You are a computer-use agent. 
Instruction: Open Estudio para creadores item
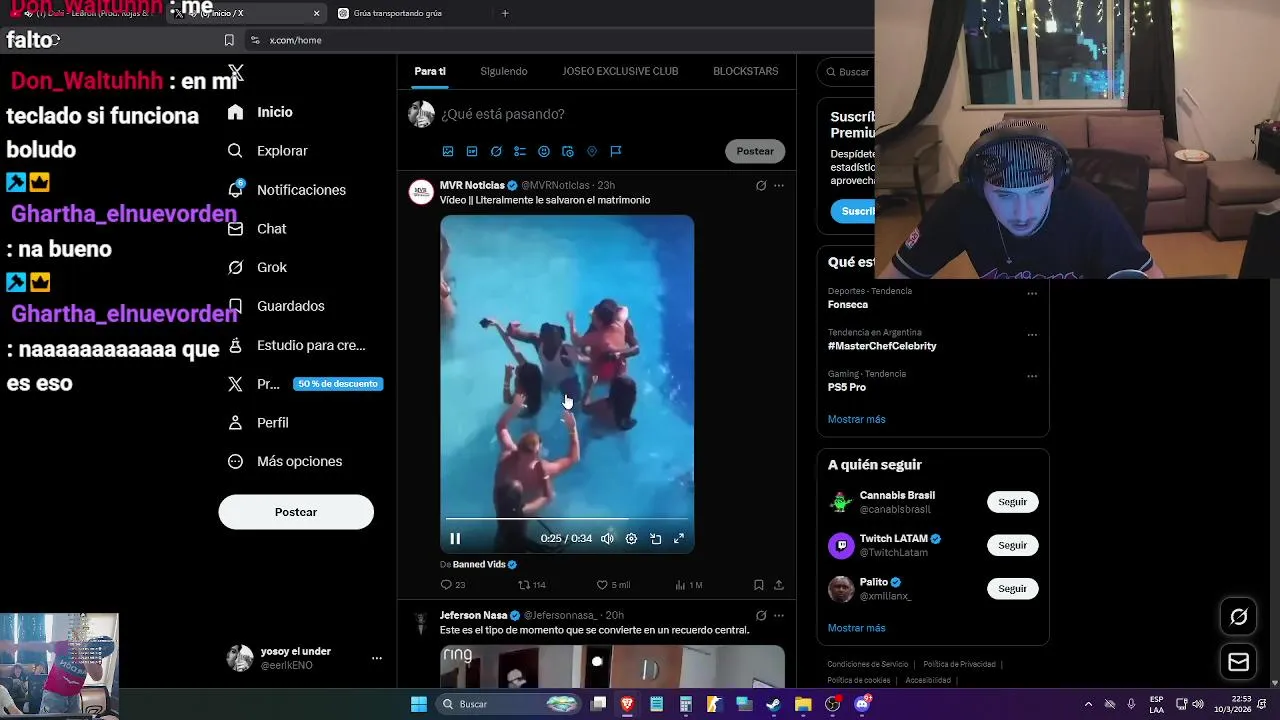click(x=296, y=346)
